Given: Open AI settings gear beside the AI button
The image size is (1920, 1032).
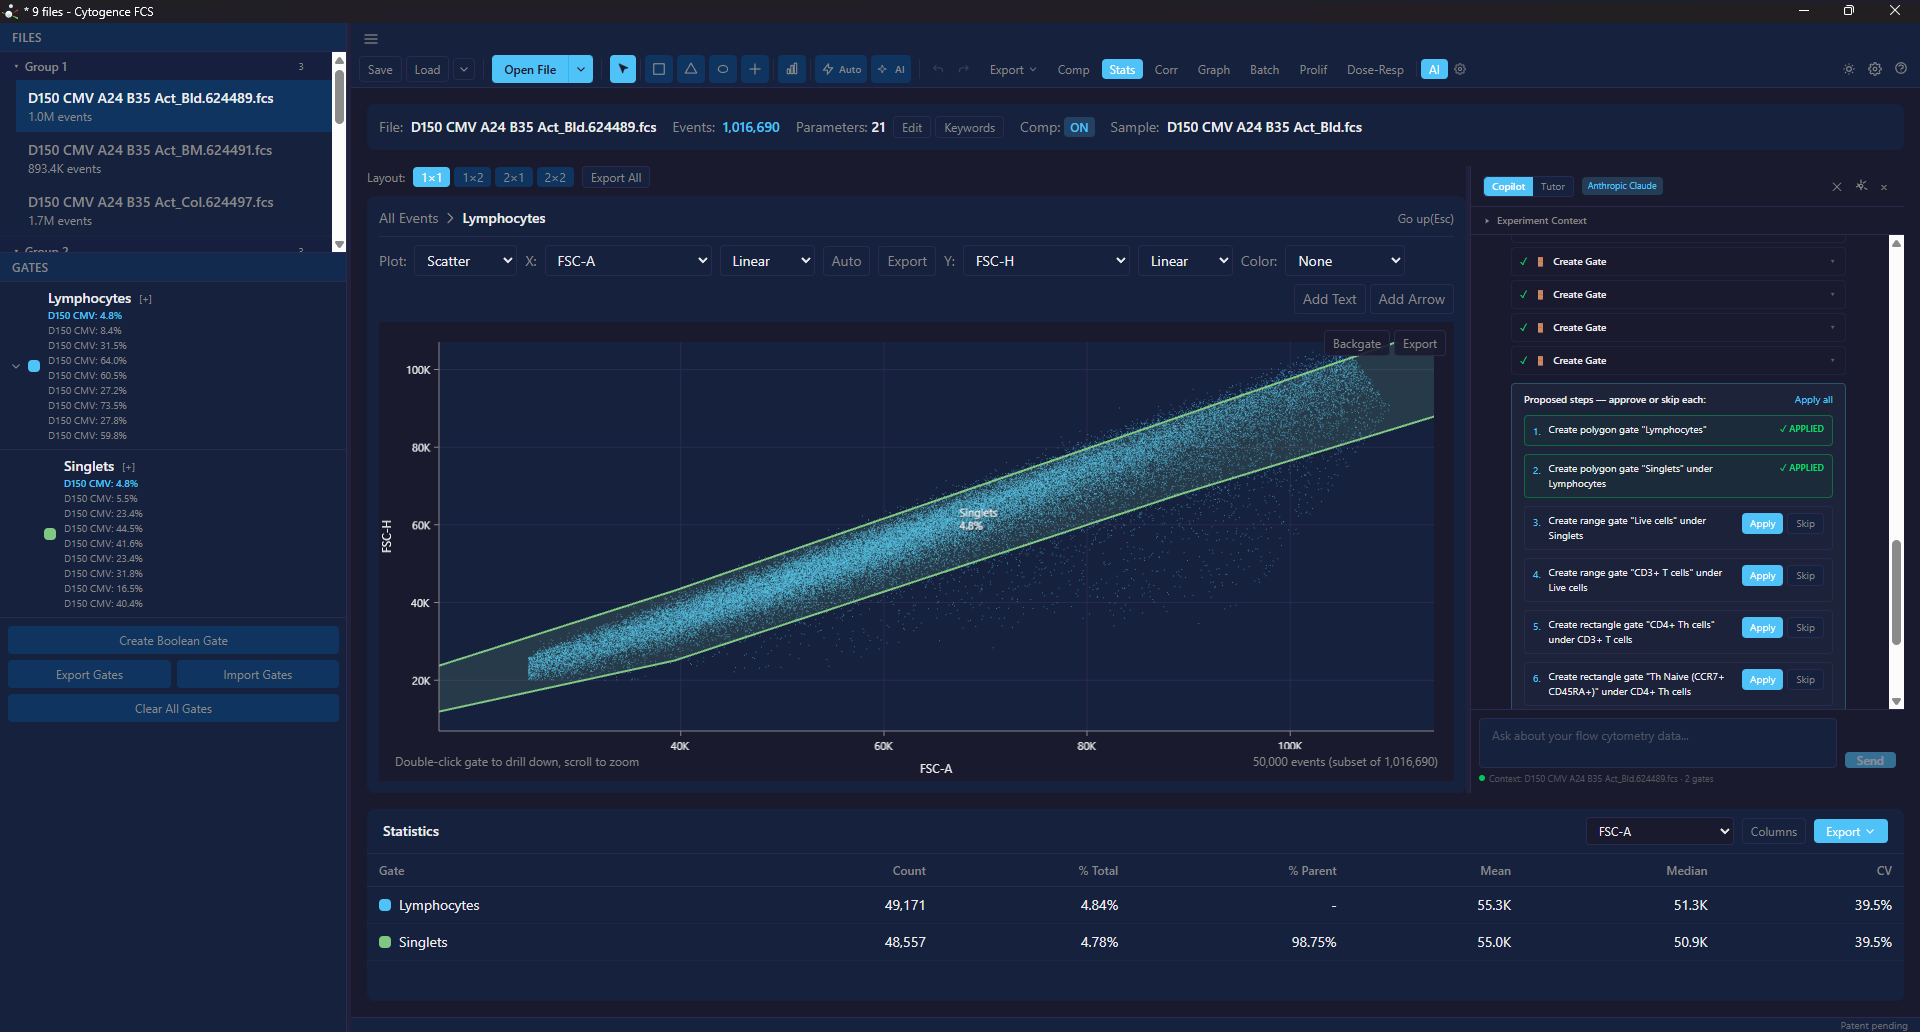Looking at the screenshot, I should coord(1460,69).
